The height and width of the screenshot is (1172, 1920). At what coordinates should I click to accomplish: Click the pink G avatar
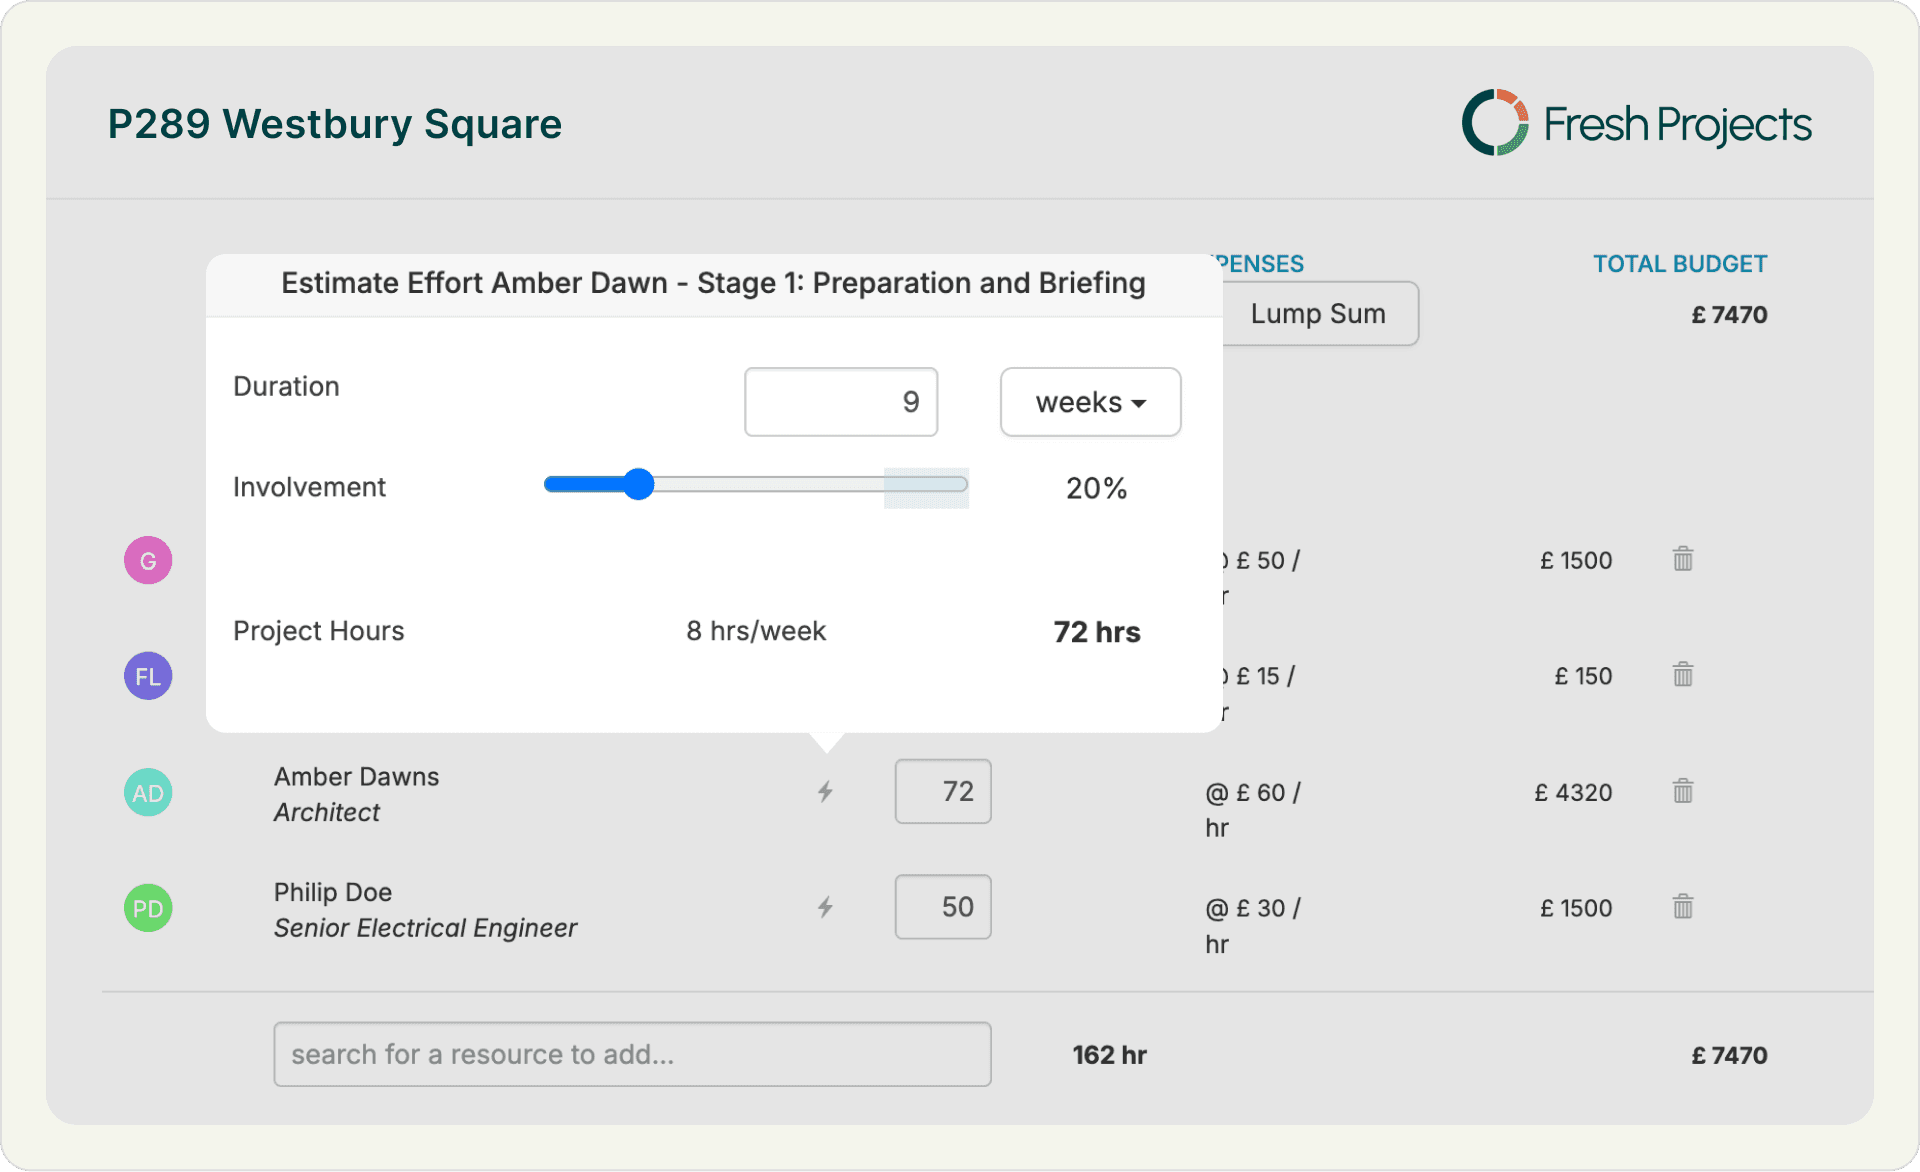click(148, 560)
